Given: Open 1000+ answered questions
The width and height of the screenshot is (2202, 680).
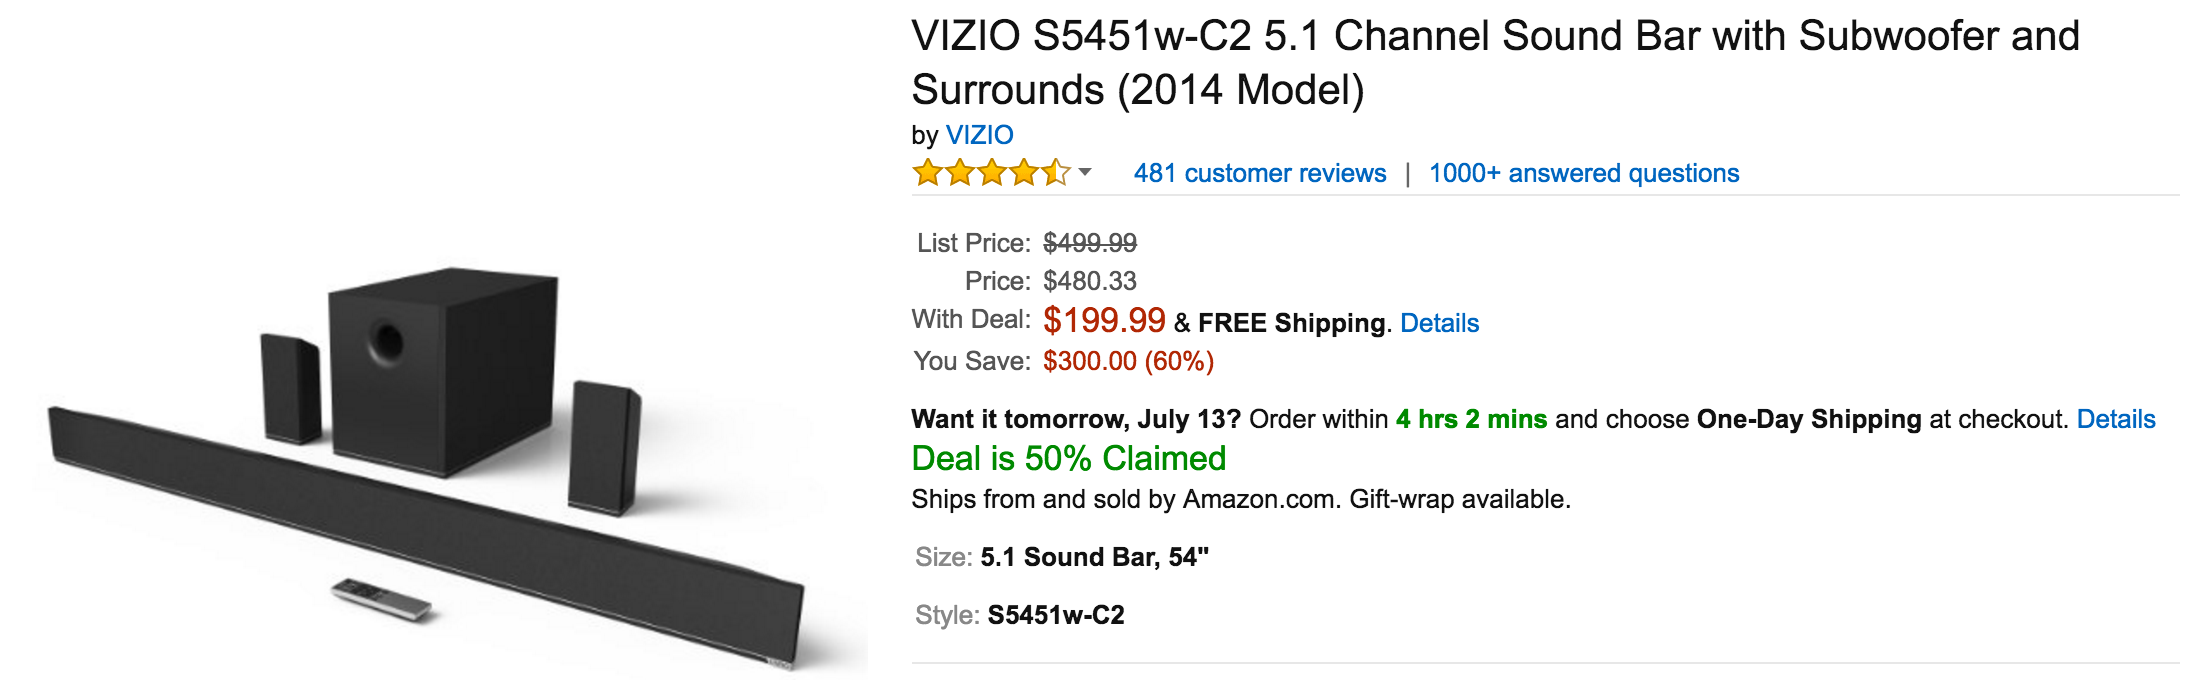Looking at the screenshot, I should tap(1582, 172).
